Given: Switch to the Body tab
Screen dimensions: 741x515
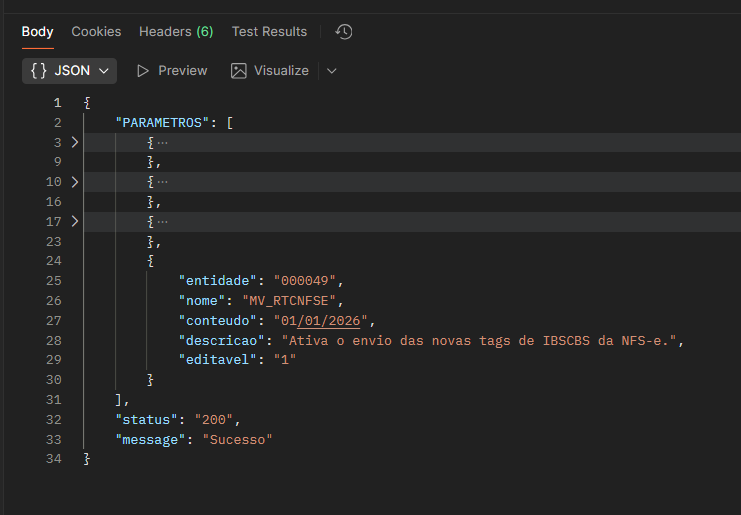Looking at the screenshot, I should pyautogui.click(x=38, y=32).
